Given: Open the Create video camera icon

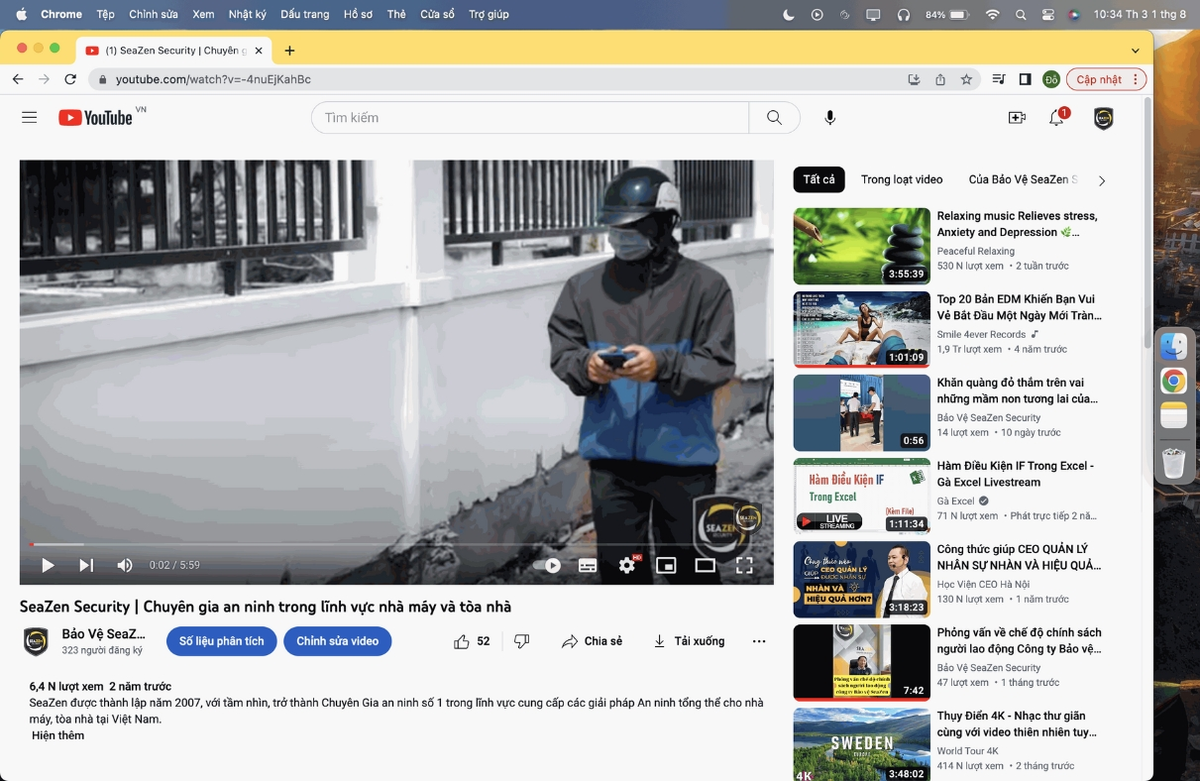Looking at the screenshot, I should (x=1017, y=117).
